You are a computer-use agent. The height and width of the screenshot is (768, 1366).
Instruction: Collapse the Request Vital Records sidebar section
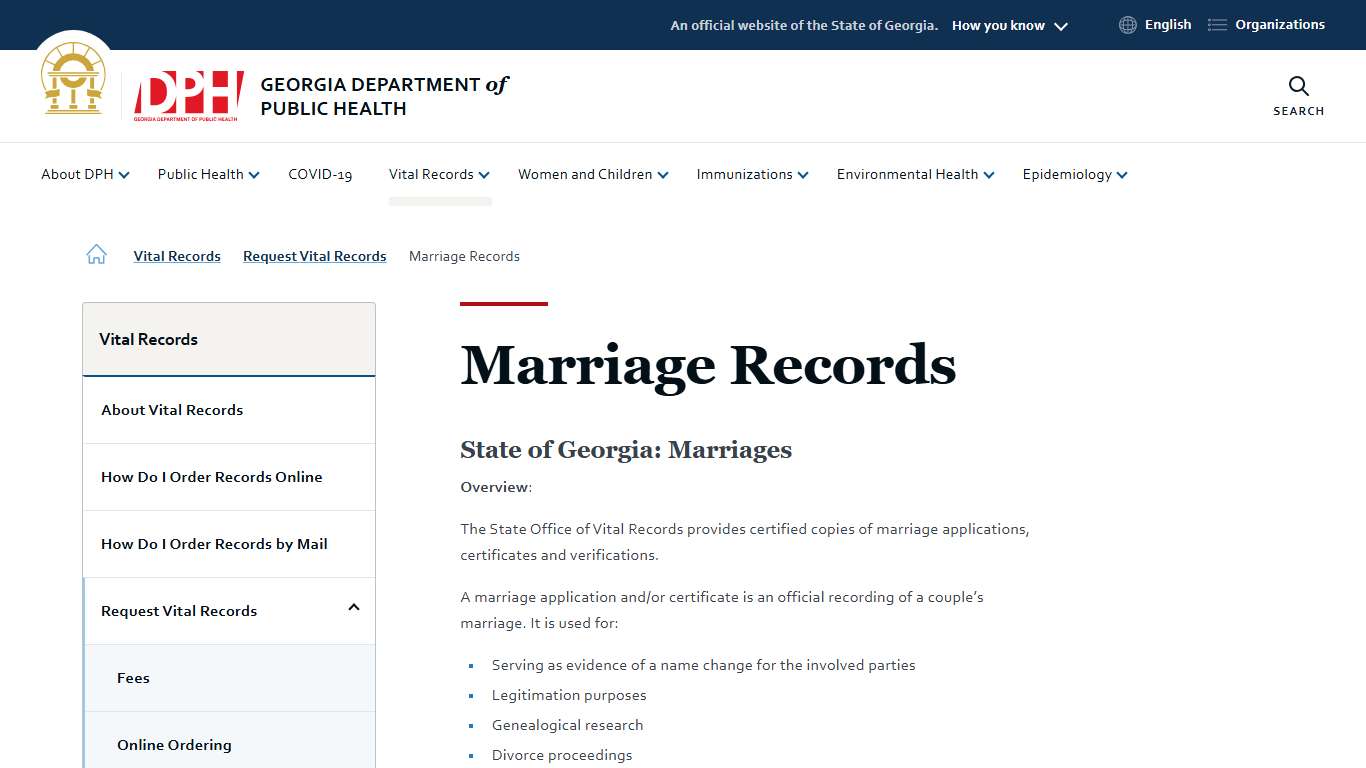tap(353, 608)
